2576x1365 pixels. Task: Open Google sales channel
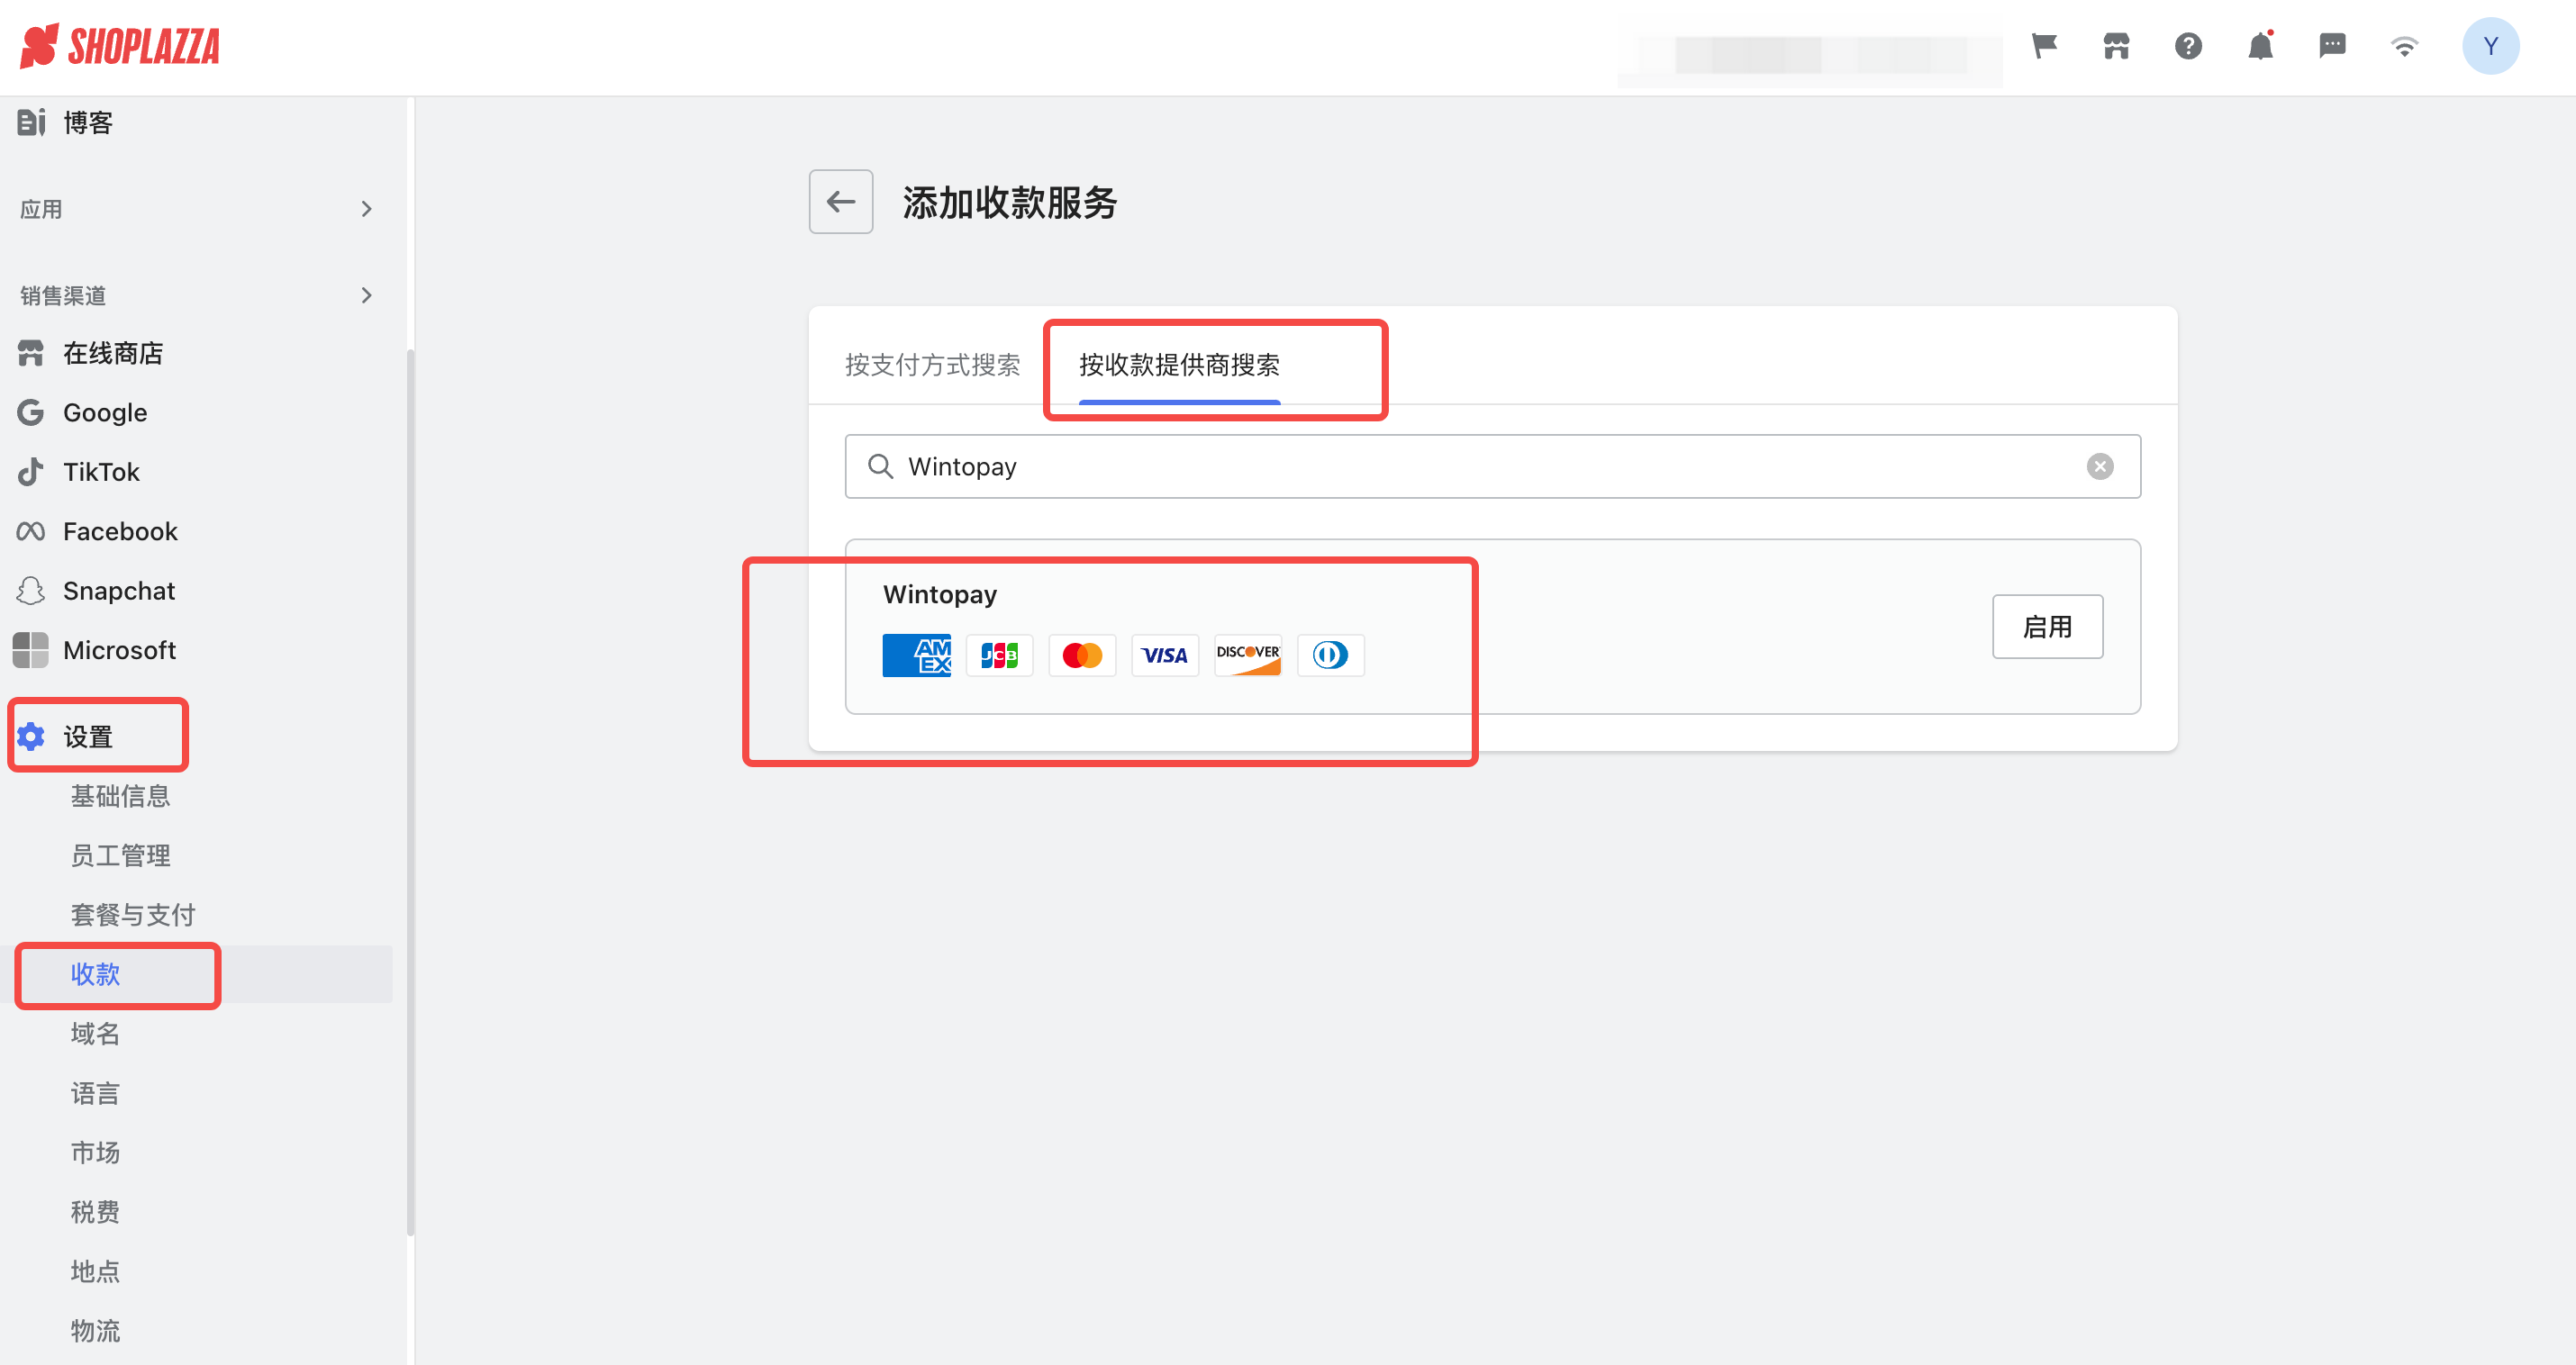pyautogui.click(x=105, y=412)
